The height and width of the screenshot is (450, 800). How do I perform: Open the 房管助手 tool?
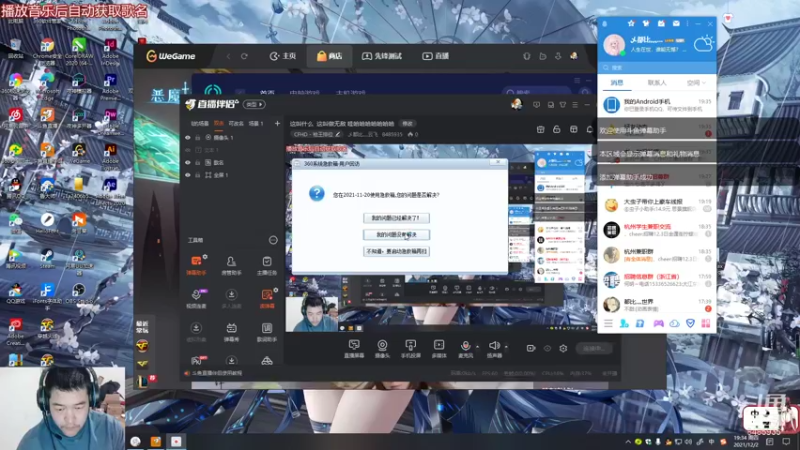tap(231, 261)
